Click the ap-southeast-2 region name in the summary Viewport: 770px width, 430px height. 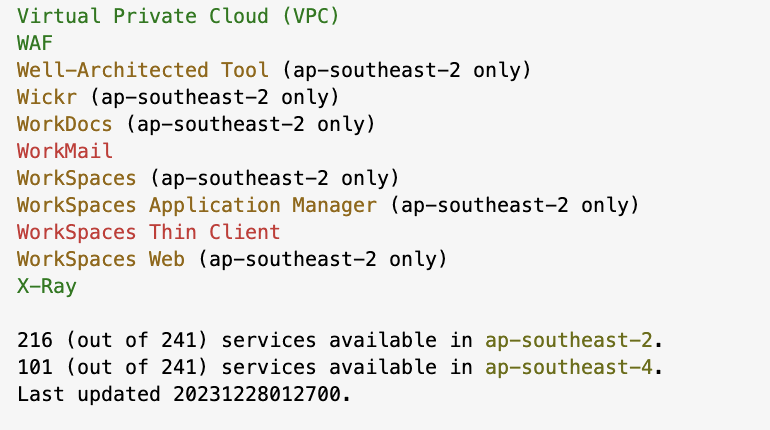point(569,340)
